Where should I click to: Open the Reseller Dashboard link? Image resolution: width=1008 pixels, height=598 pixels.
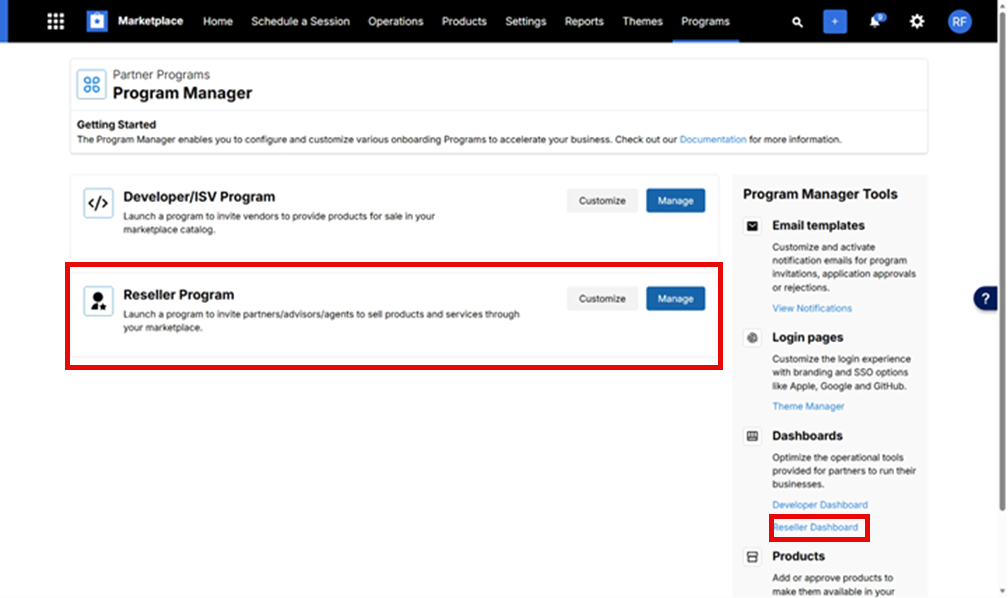(x=816, y=527)
